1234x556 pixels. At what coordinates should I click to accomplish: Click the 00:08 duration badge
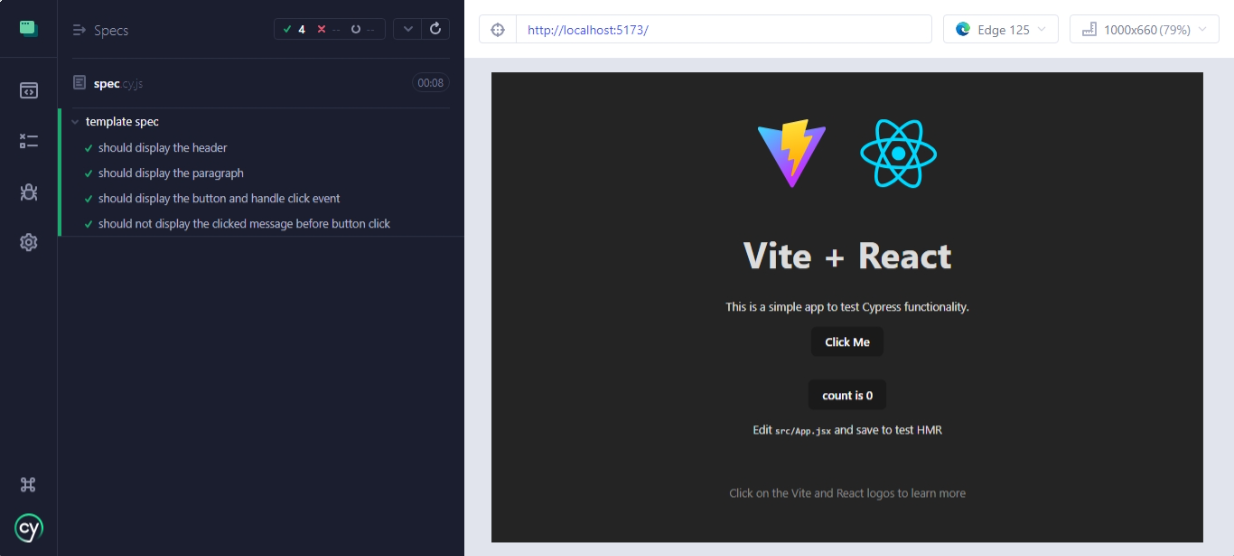coord(430,83)
